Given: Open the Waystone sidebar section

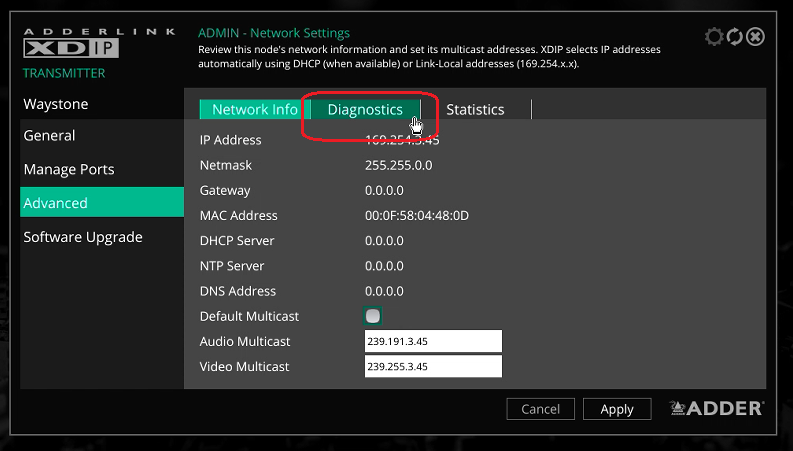Looking at the screenshot, I should [56, 104].
